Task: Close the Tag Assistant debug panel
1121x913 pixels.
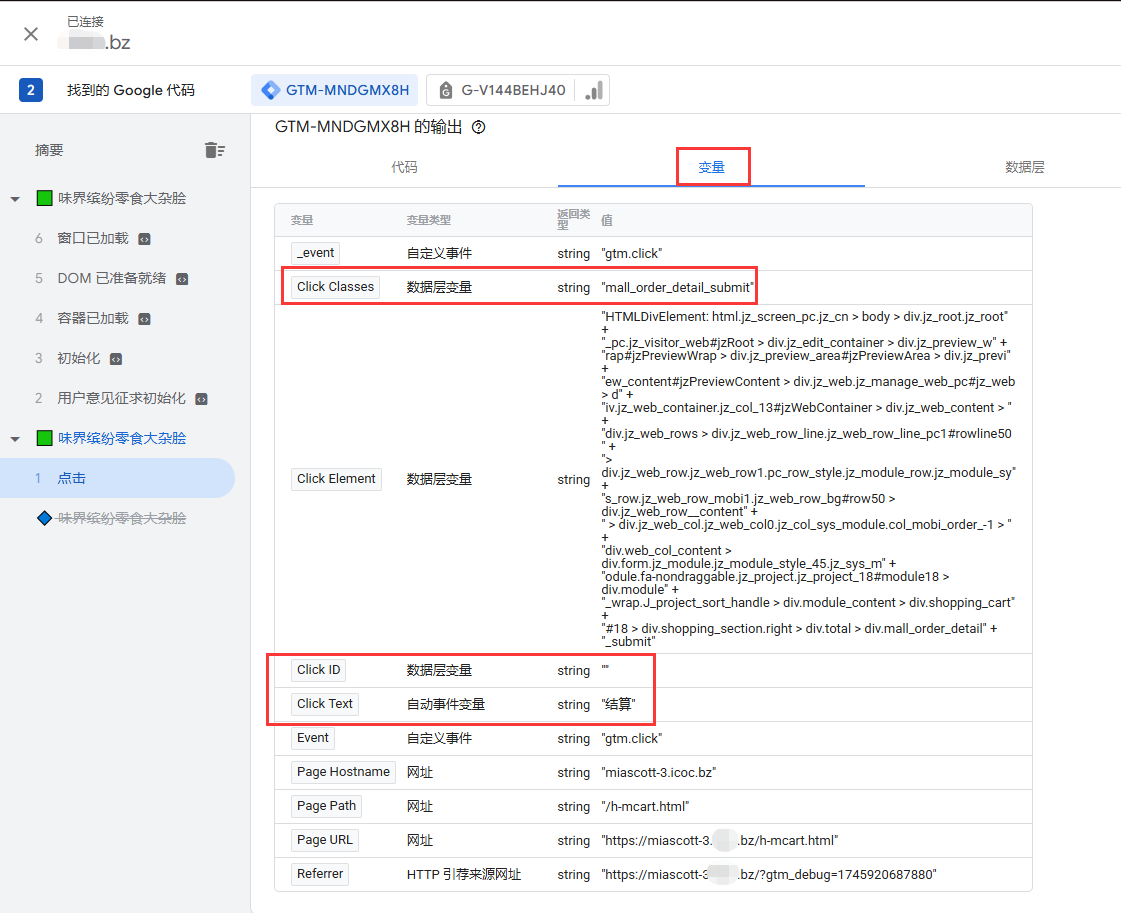Action: tap(31, 34)
